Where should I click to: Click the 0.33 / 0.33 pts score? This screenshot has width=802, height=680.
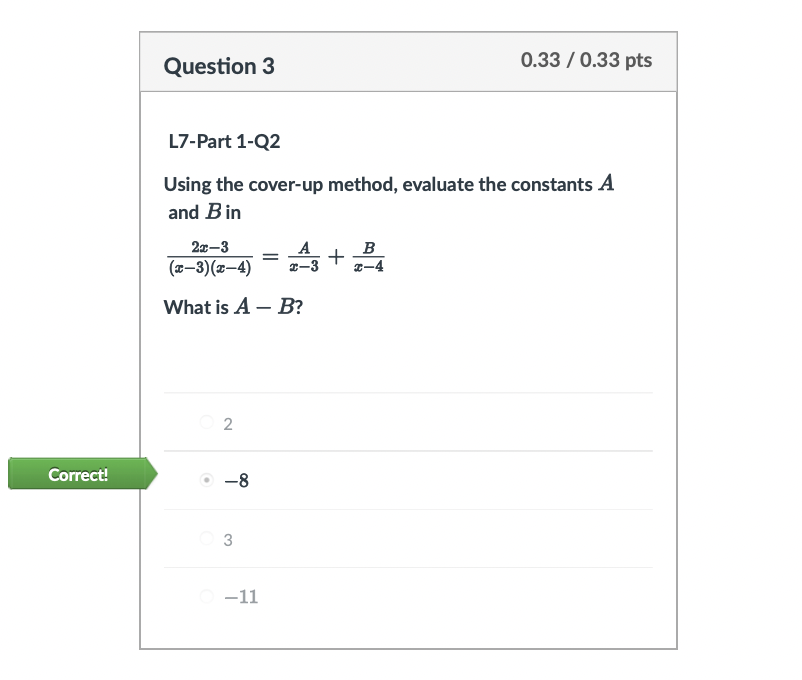585,60
